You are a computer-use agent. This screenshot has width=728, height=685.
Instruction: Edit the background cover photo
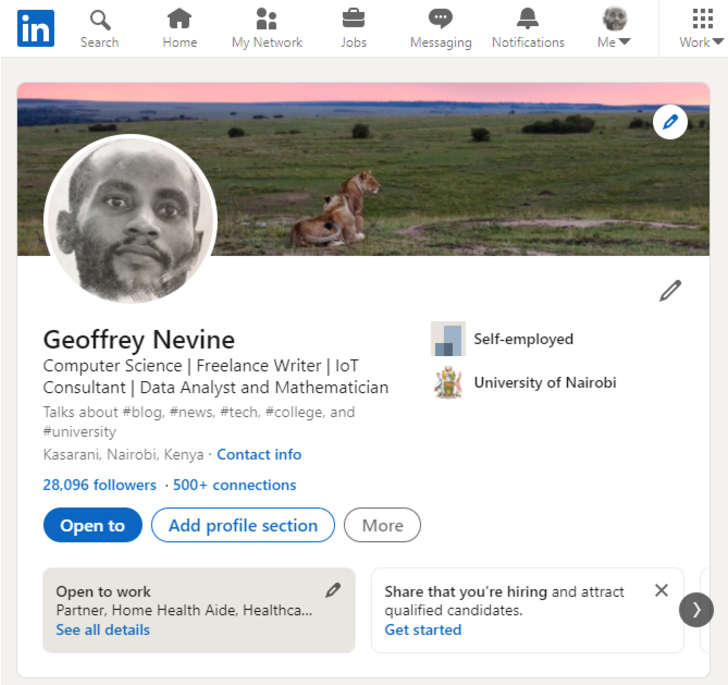coord(670,123)
